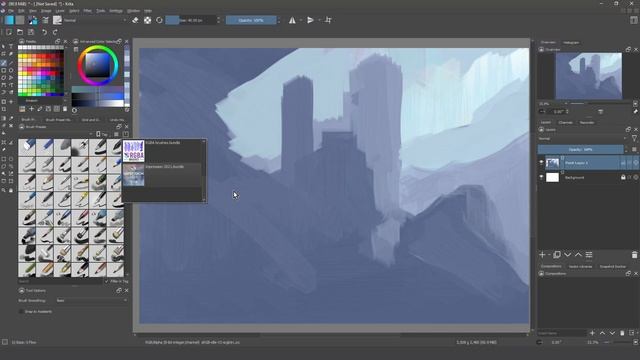Open the brush editor settings
This screenshot has width=640, height=360.
coord(45,20)
